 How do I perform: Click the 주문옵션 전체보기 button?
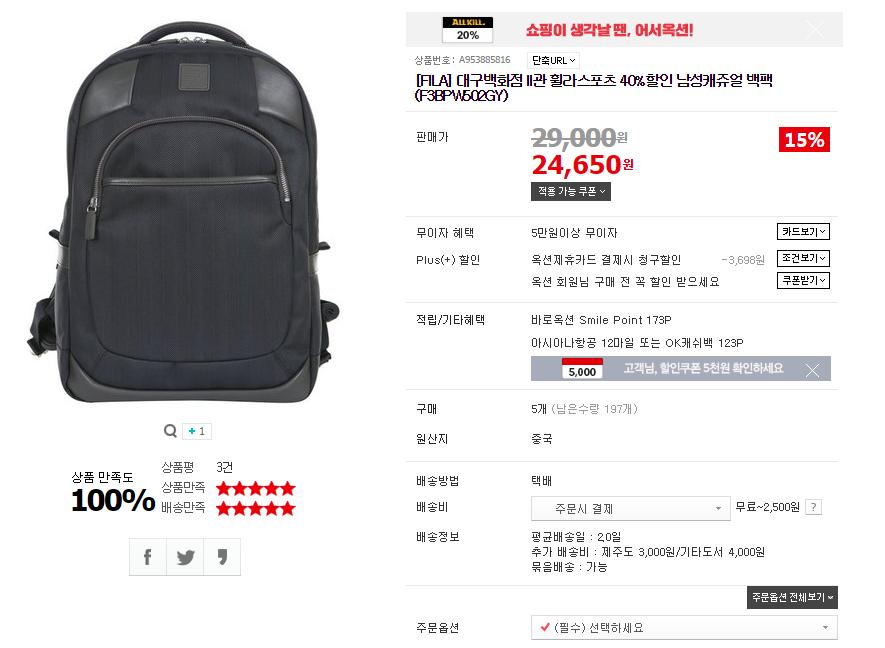pyautogui.click(x=792, y=597)
